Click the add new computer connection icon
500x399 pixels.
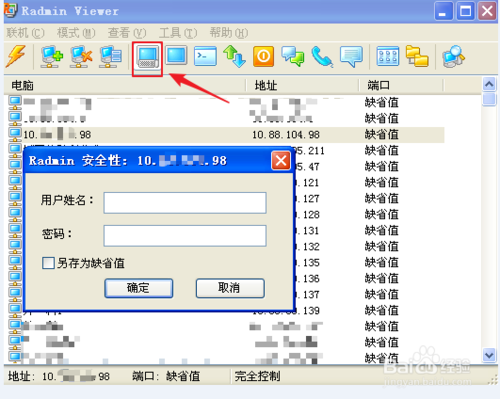[x=51, y=57]
